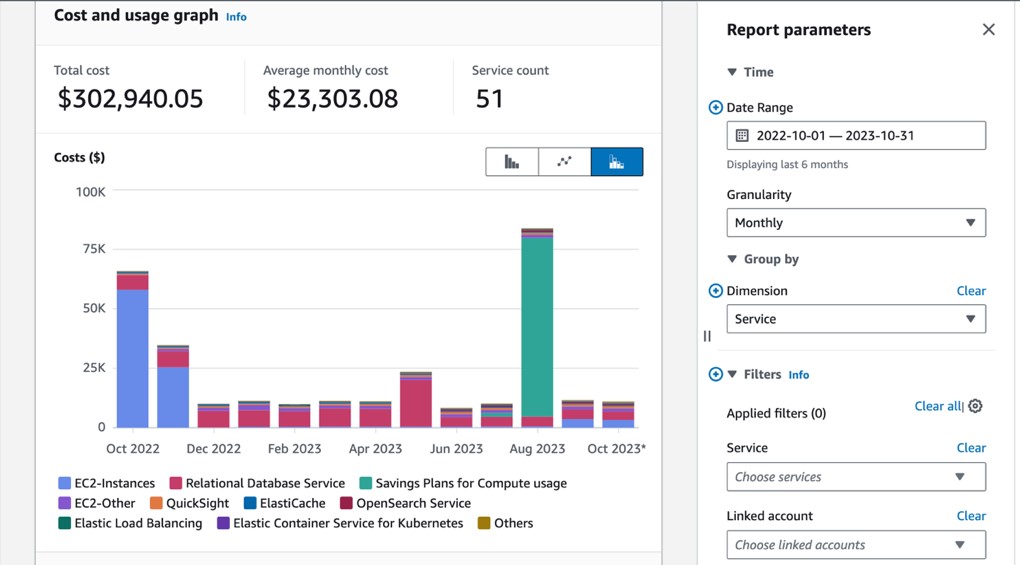The image size is (1020, 565).
Task: Click the EC2-Instances legend color swatch
Action: click(x=65, y=484)
